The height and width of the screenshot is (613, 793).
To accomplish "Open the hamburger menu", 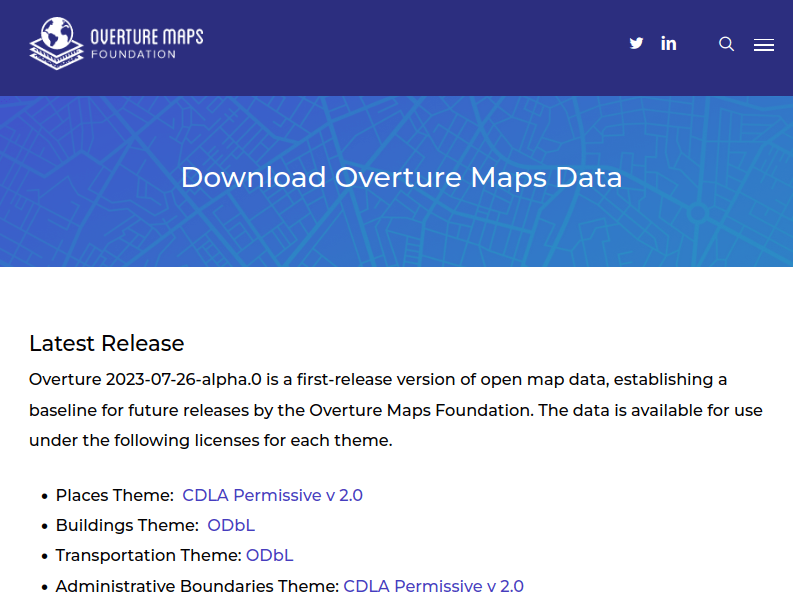I will tap(764, 45).
